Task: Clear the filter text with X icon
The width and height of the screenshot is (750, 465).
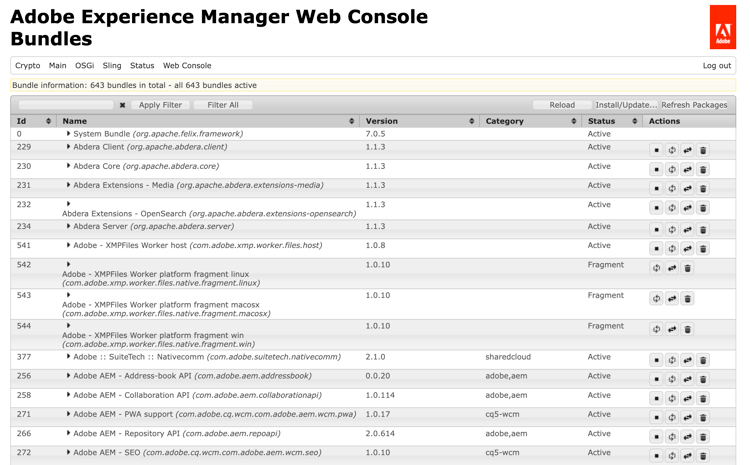Action: pos(122,105)
